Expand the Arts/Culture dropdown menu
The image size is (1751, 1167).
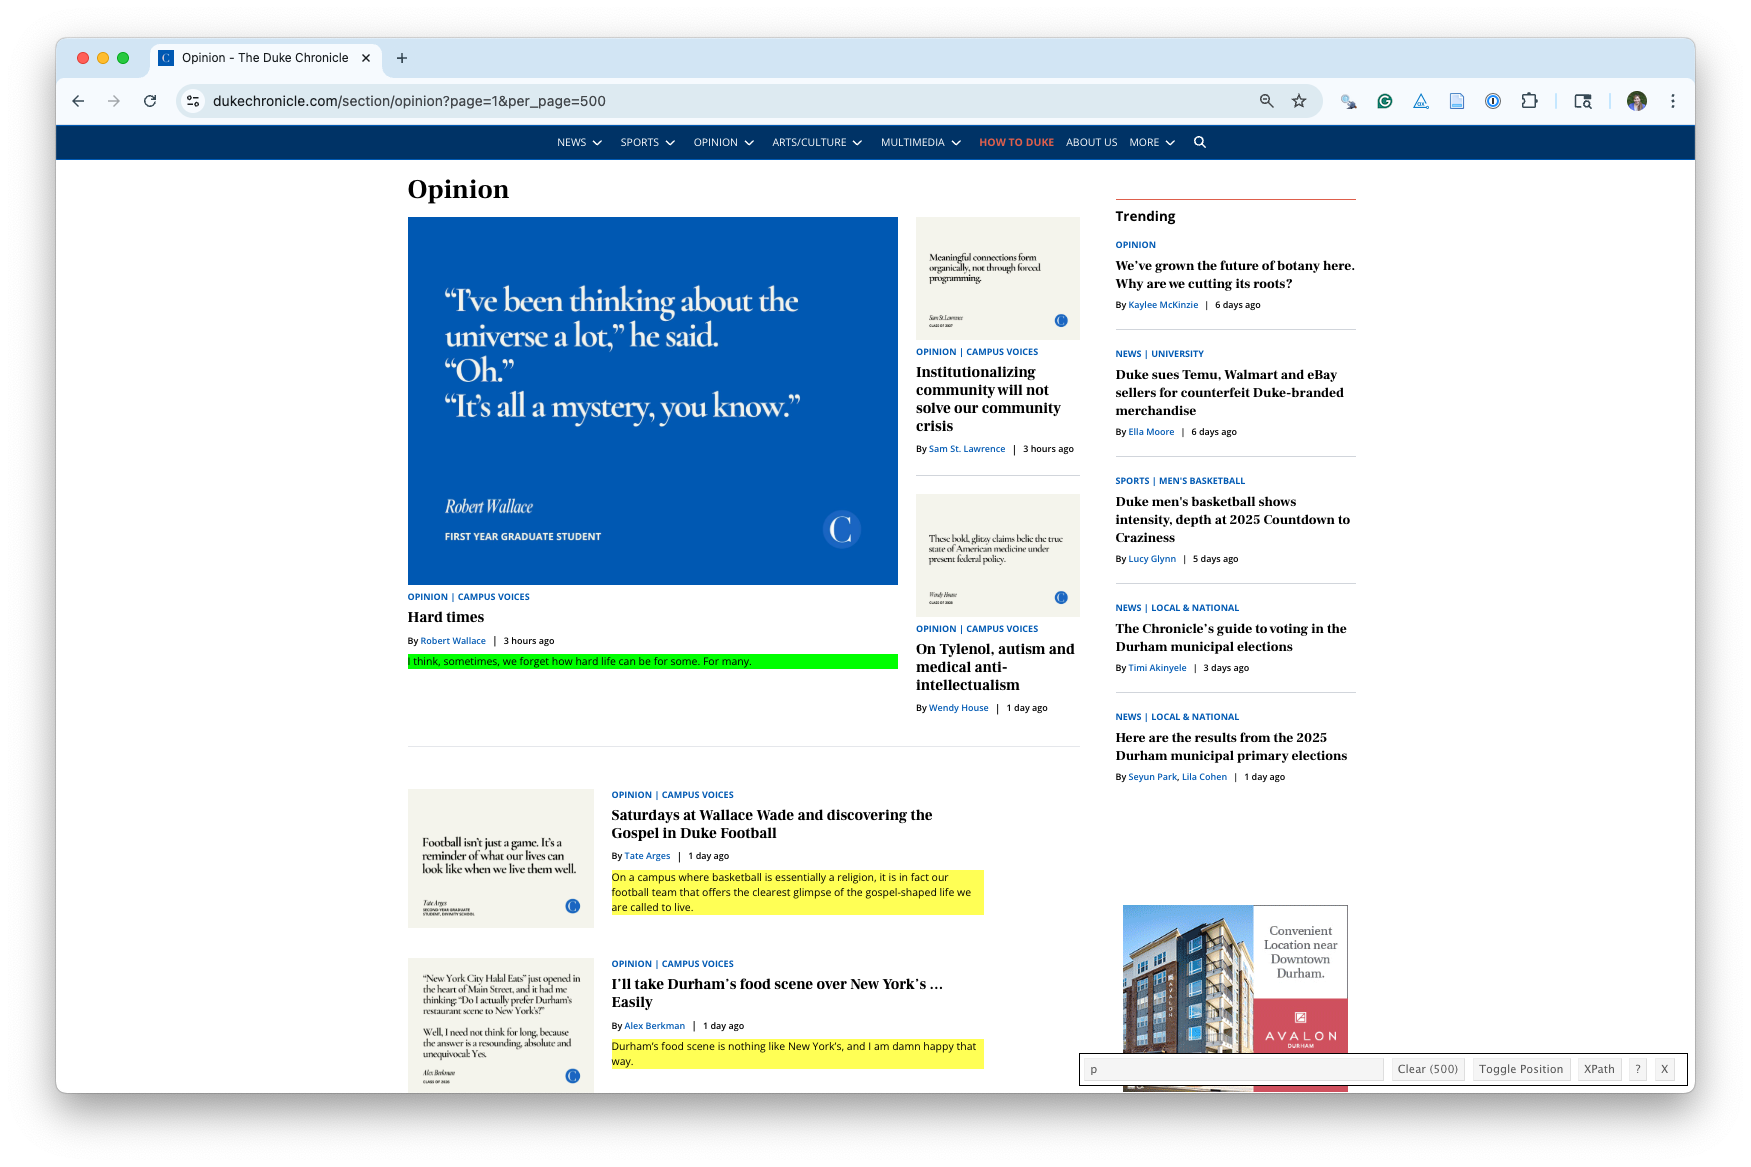(816, 142)
